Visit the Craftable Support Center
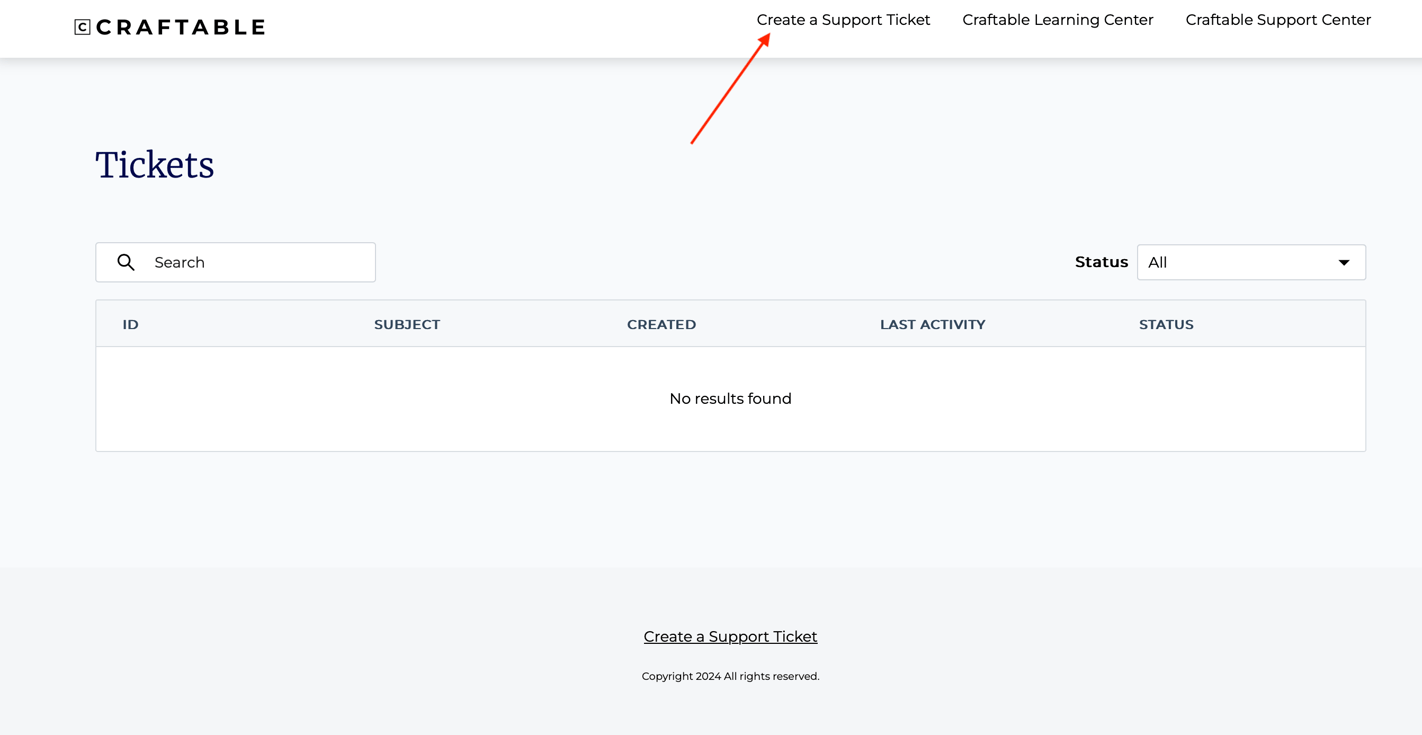 click(1278, 19)
